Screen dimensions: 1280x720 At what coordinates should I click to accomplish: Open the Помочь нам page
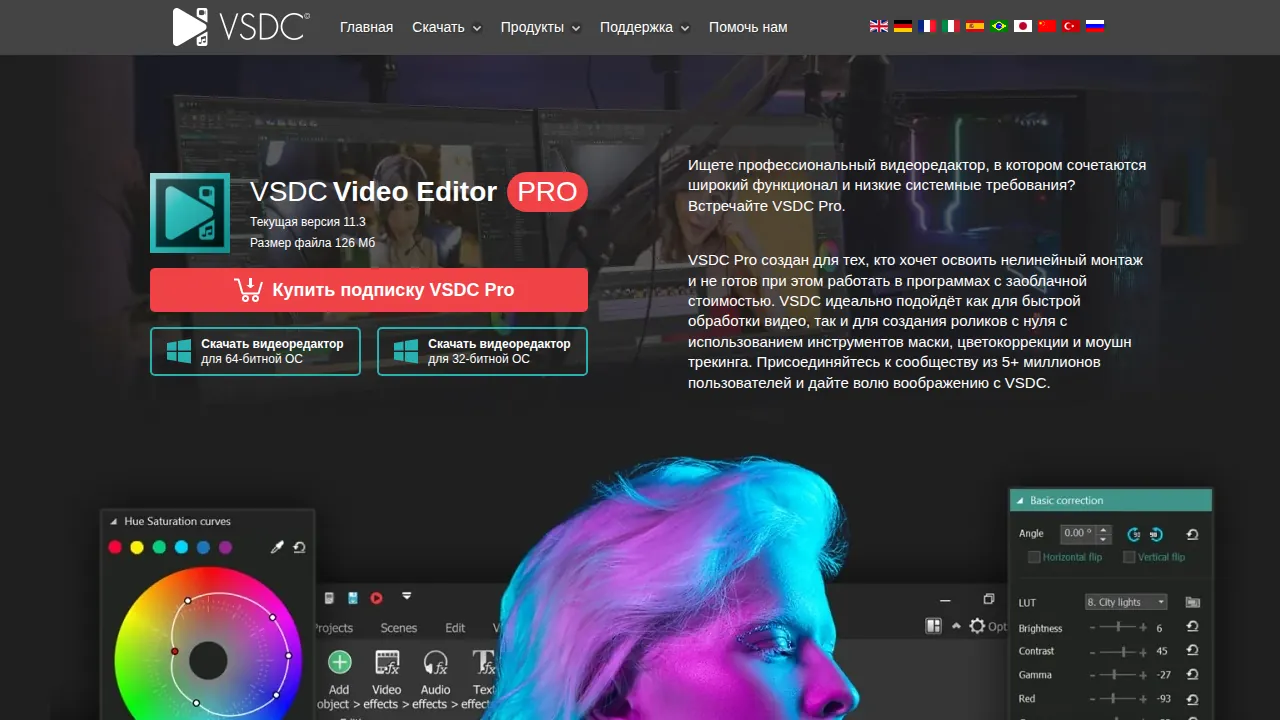click(748, 27)
